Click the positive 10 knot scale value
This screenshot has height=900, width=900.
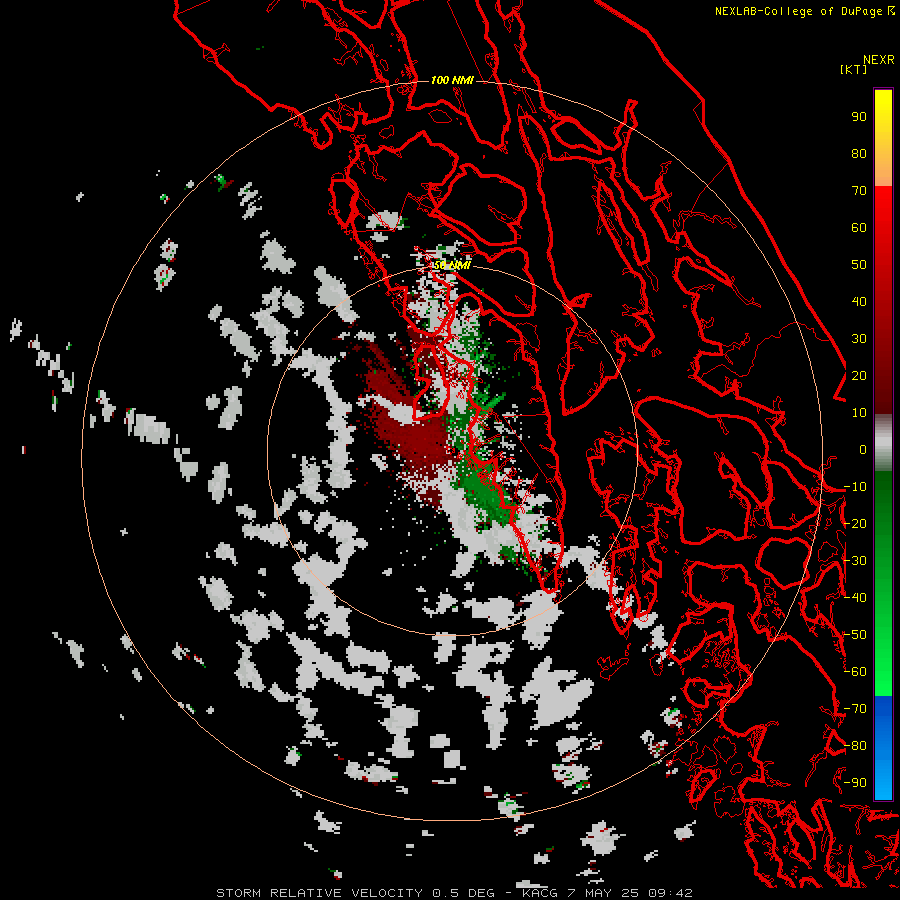859,413
